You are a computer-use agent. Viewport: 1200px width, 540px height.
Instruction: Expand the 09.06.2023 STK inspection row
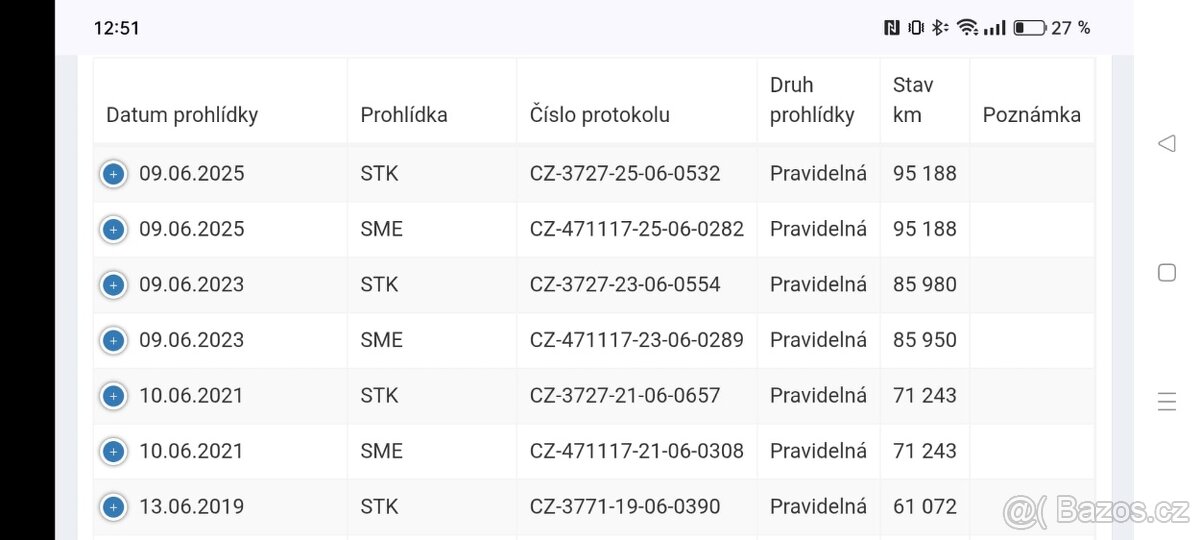click(x=113, y=285)
